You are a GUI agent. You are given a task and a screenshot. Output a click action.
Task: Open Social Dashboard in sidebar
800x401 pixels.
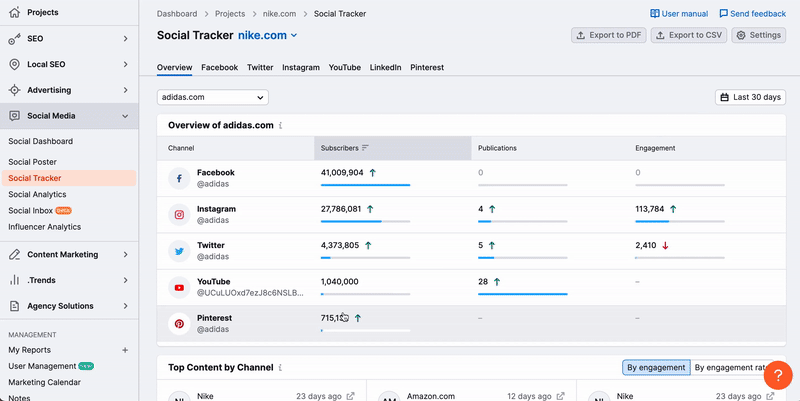(x=41, y=141)
